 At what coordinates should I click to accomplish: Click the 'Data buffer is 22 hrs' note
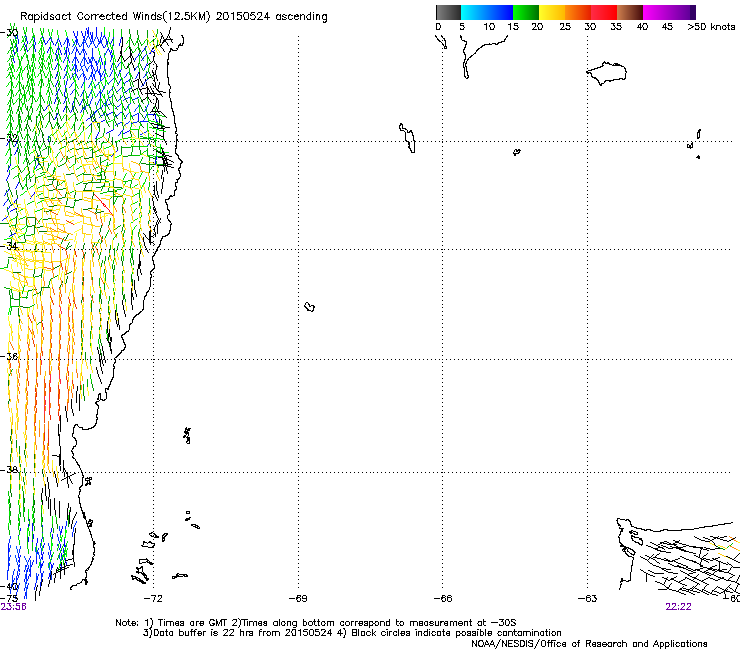click(x=238, y=633)
